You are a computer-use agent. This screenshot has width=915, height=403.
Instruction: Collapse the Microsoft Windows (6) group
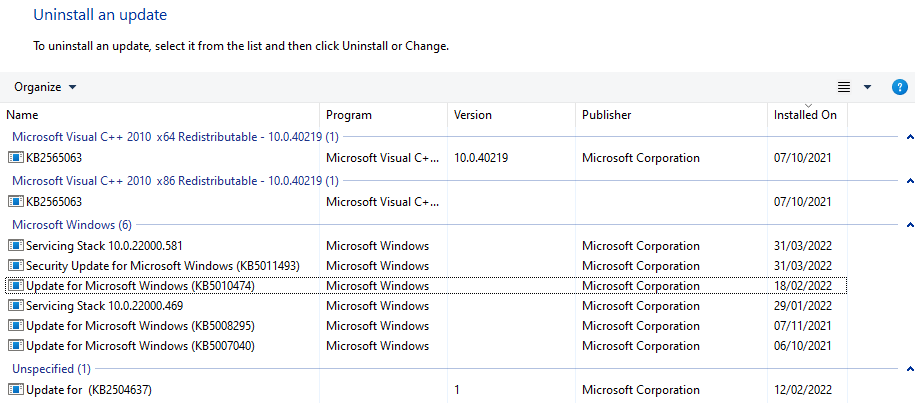(910, 225)
